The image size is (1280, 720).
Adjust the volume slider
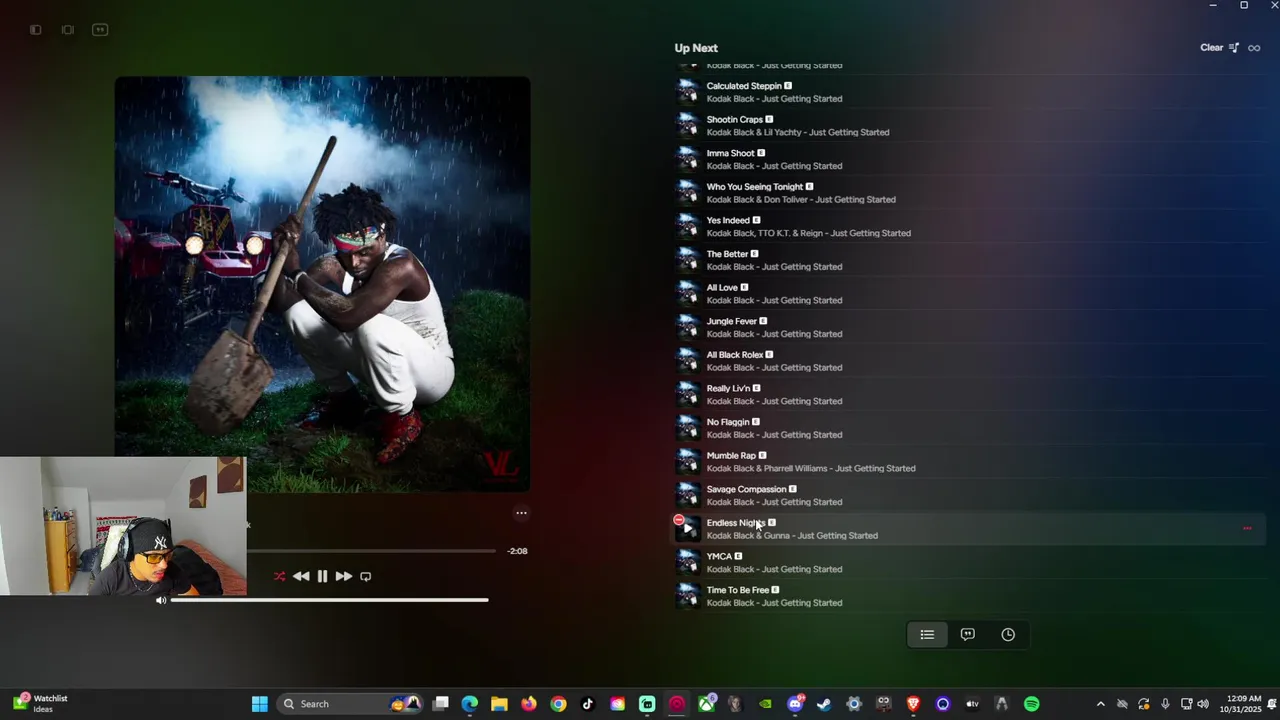[330, 600]
